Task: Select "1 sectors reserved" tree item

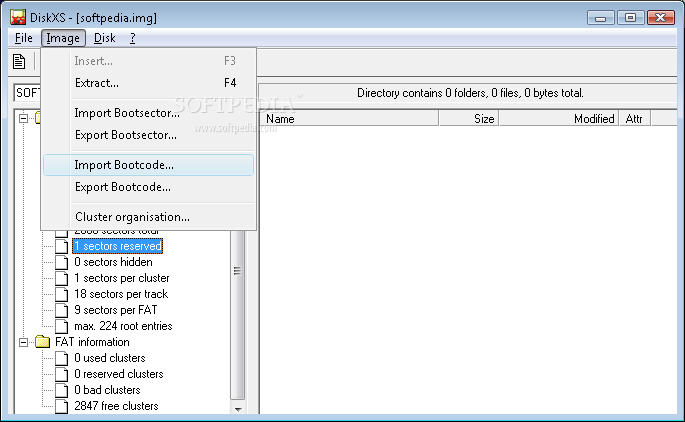Action: [118, 246]
